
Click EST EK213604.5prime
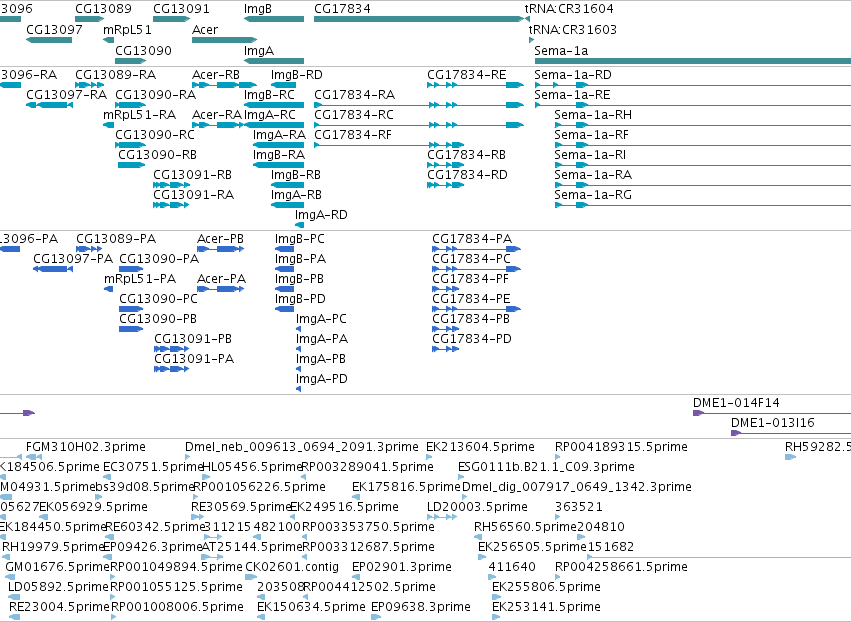click(480, 447)
